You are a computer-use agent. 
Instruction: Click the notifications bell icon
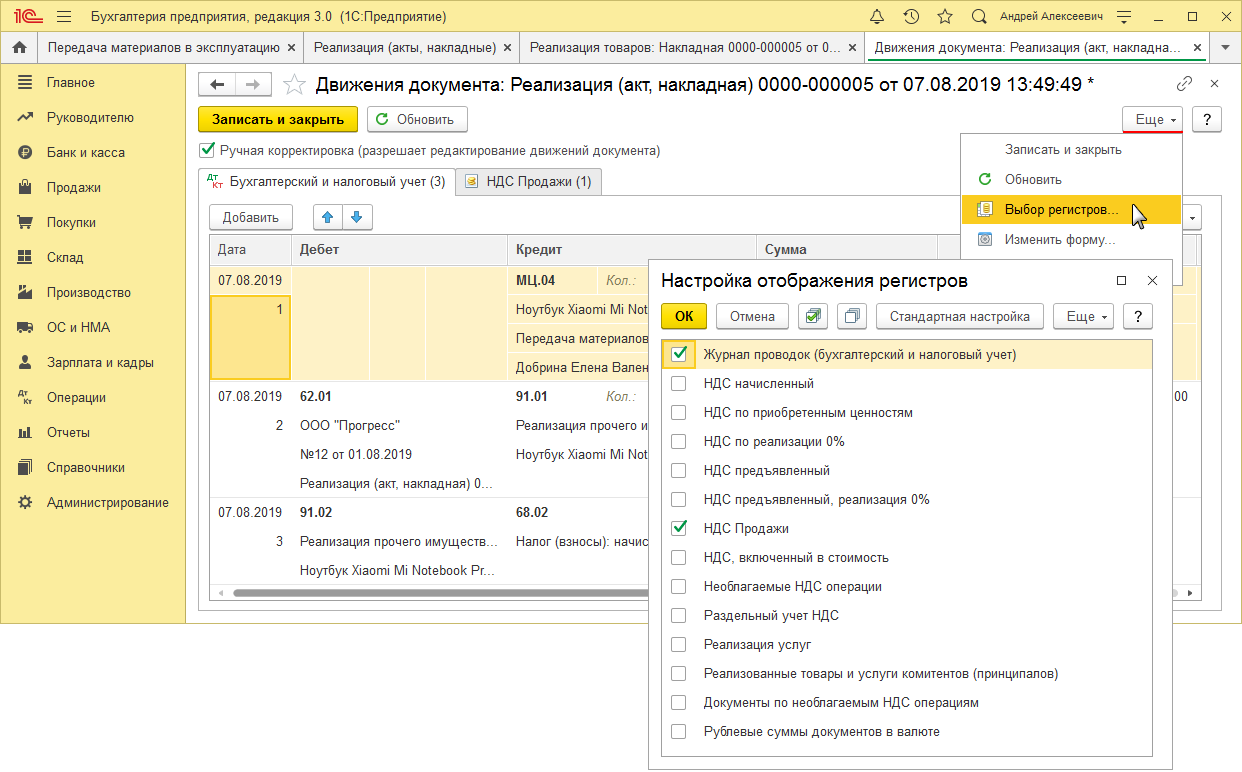[877, 17]
